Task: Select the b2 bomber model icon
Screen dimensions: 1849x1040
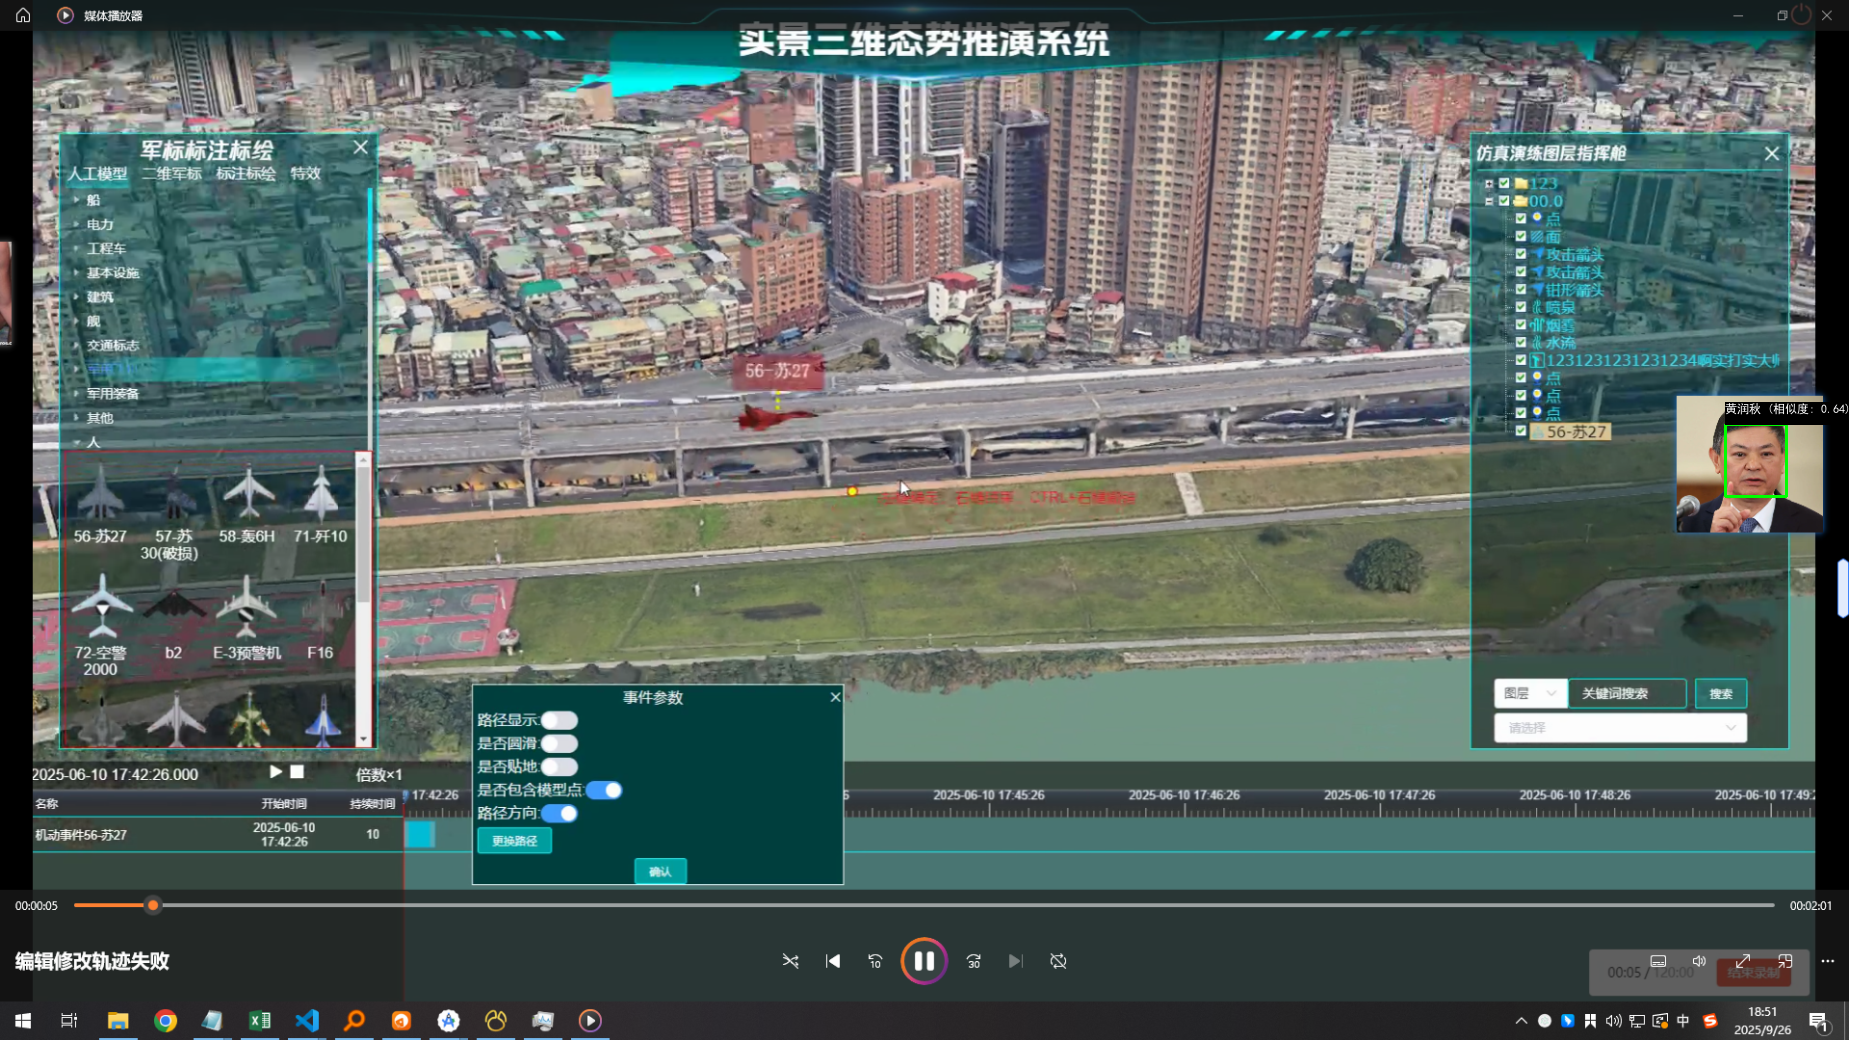Action: (174, 612)
